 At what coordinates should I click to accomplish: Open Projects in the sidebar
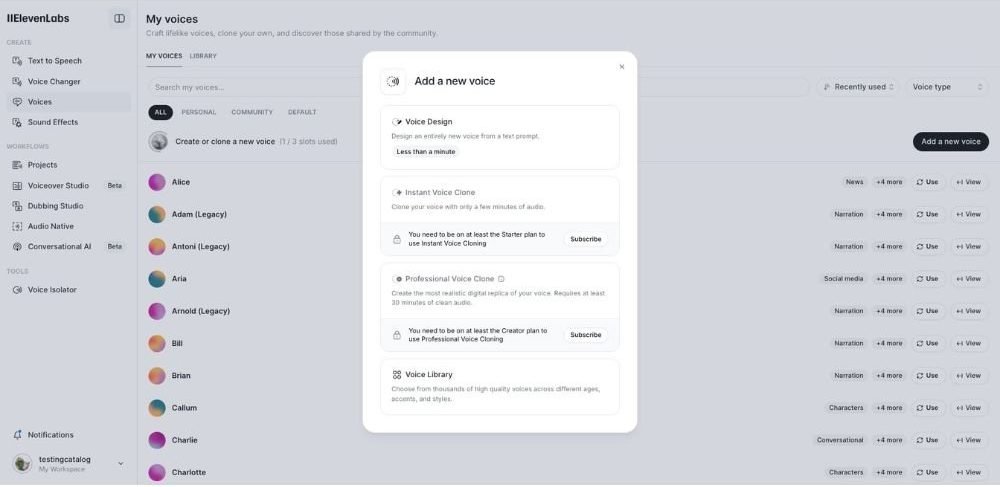click(68, 165)
